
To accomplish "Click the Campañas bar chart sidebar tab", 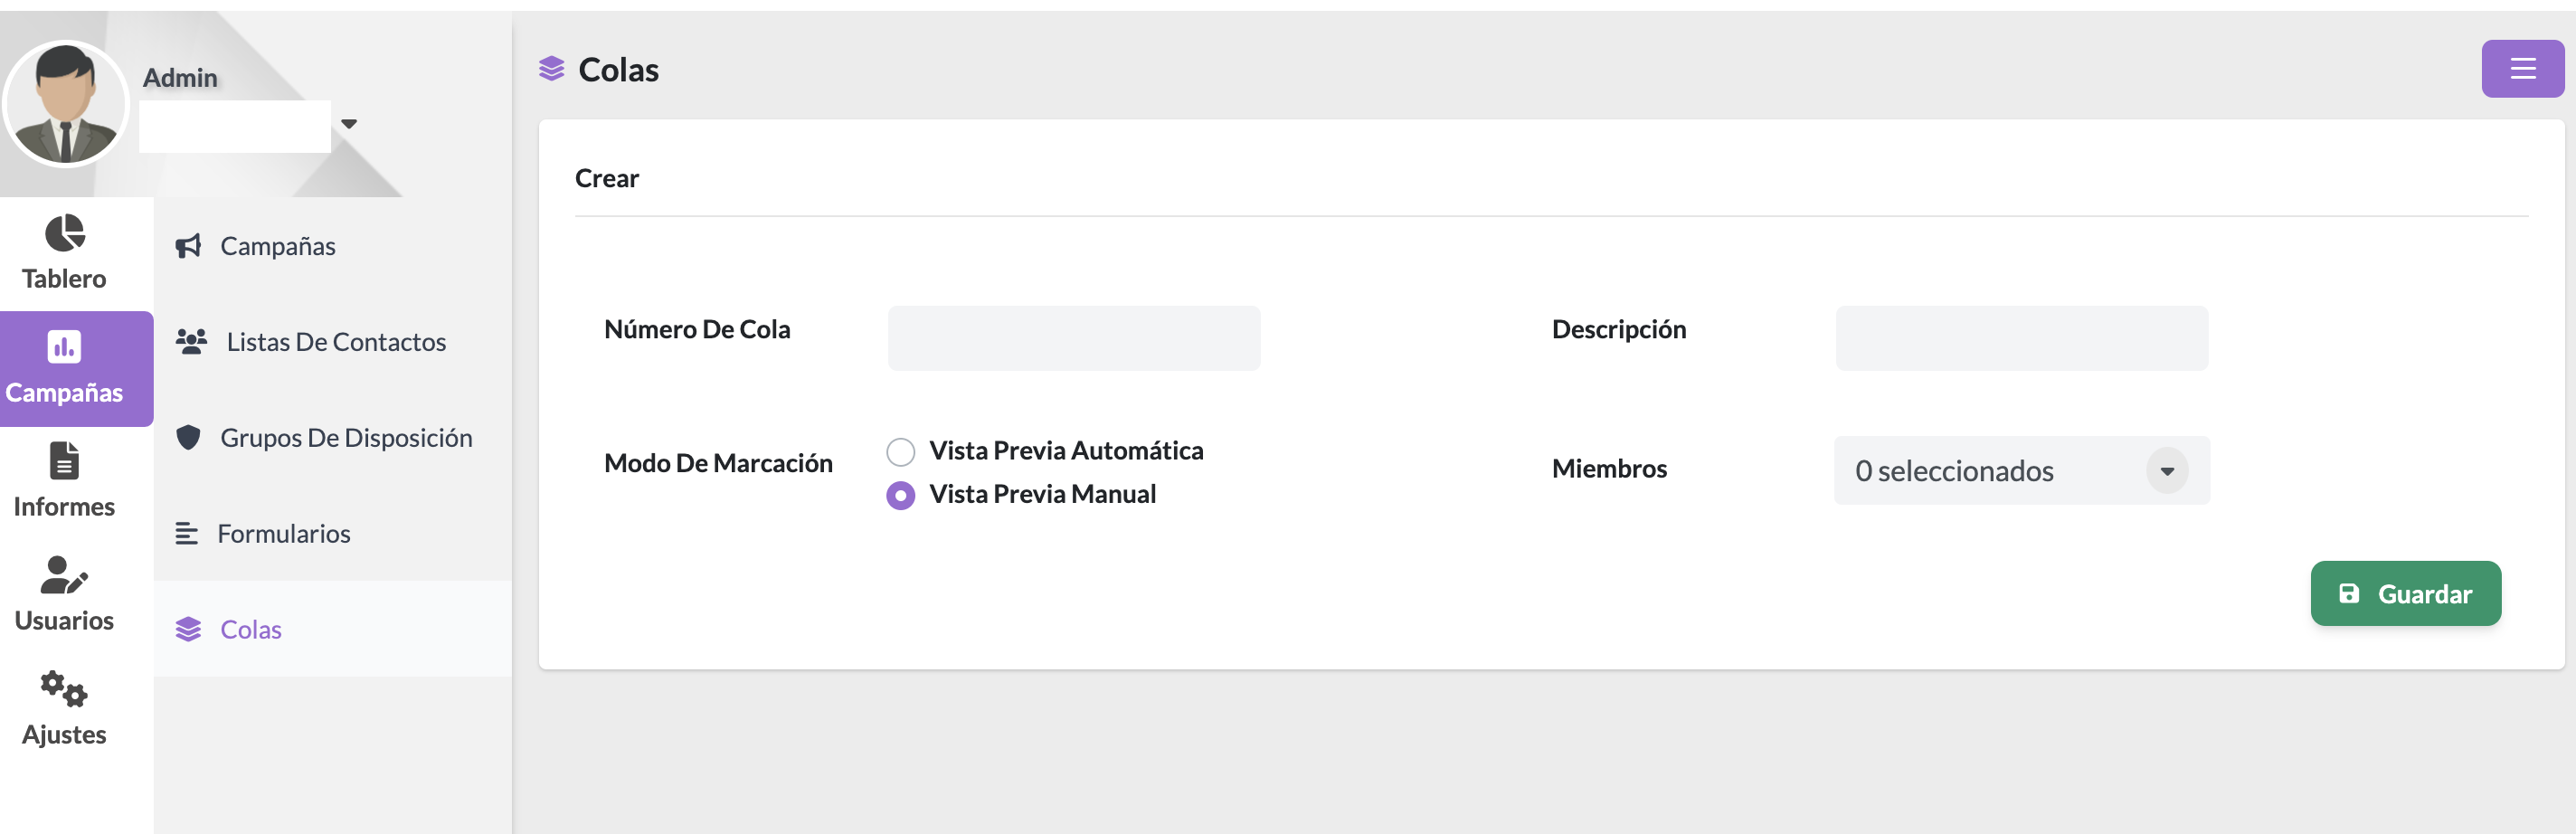I will (x=65, y=368).
